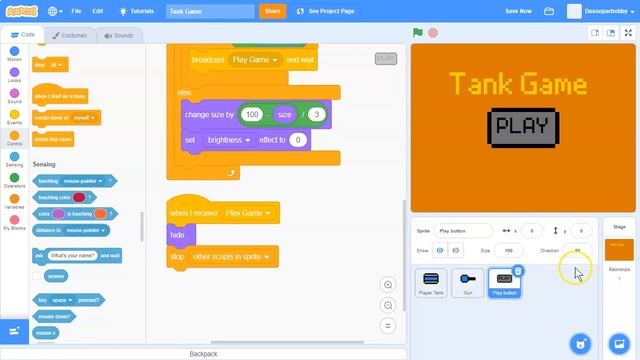Open the language globe menu

55,11
